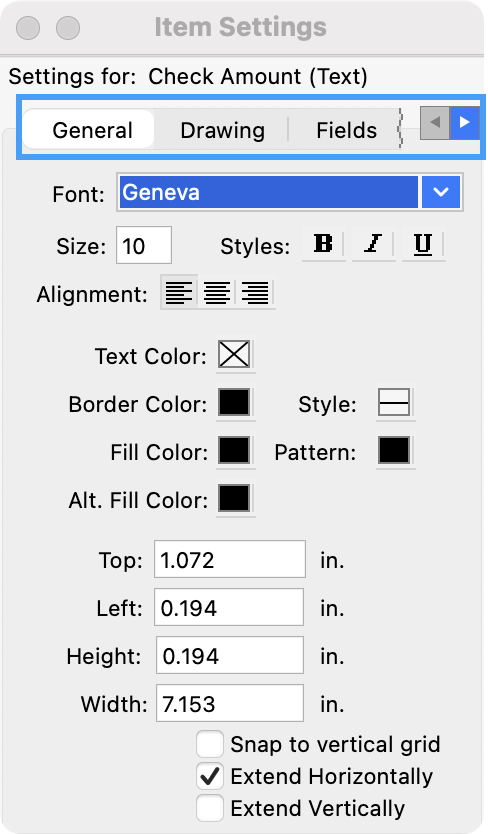The height and width of the screenshot is (834, 488).
Task: Select the General tab
Action: (92, 130)
